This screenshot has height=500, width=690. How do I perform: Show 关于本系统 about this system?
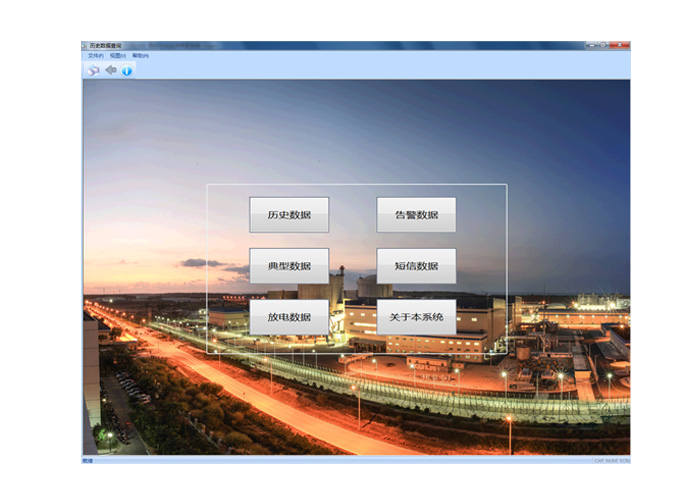pyautogui.click(x=416, y=318)
